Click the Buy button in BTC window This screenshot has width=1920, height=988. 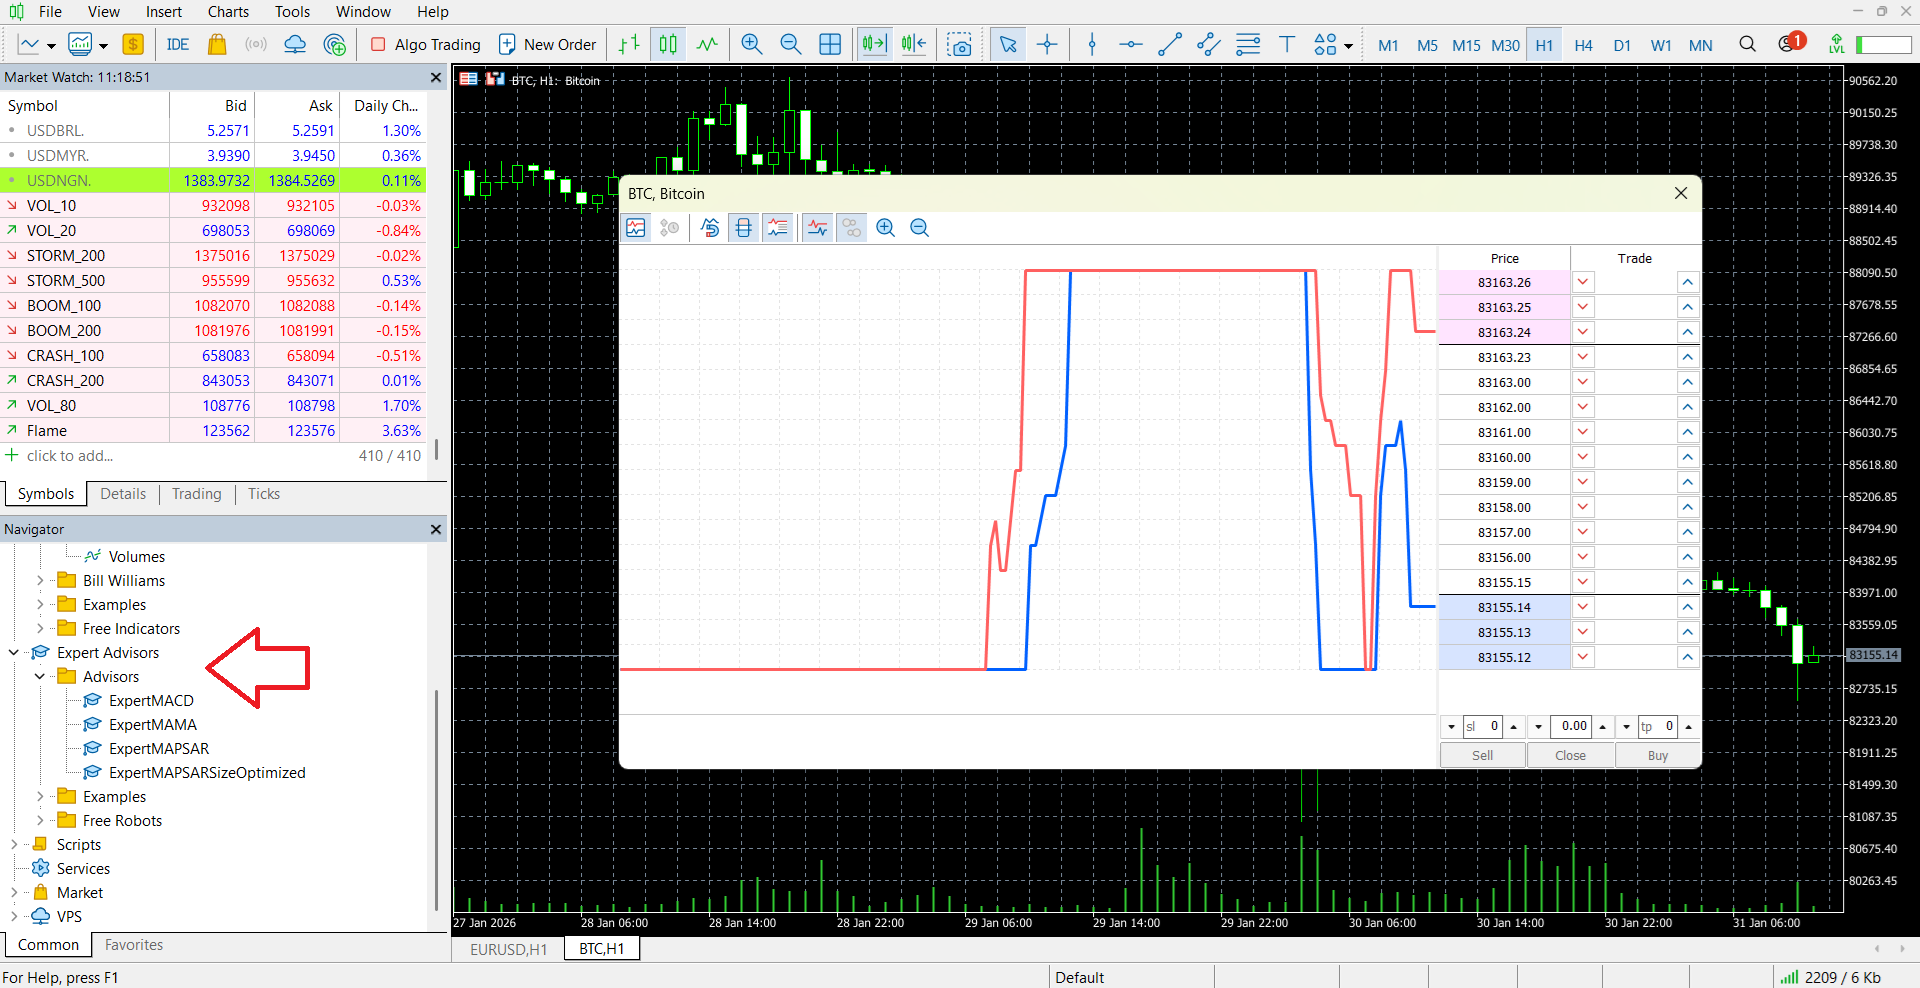[1657, 755]
